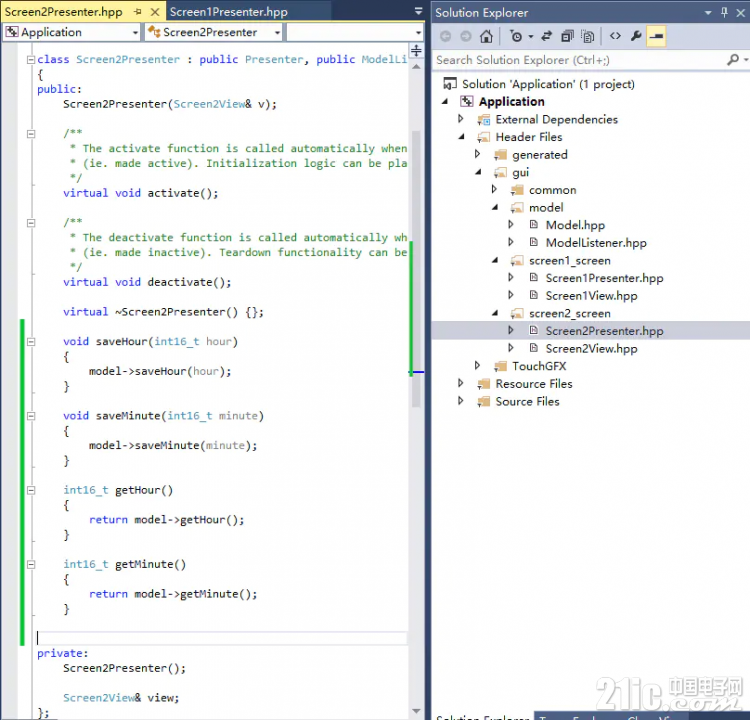
Task: Open the document tab list overflow dropdown
Action: click(418, 11)
